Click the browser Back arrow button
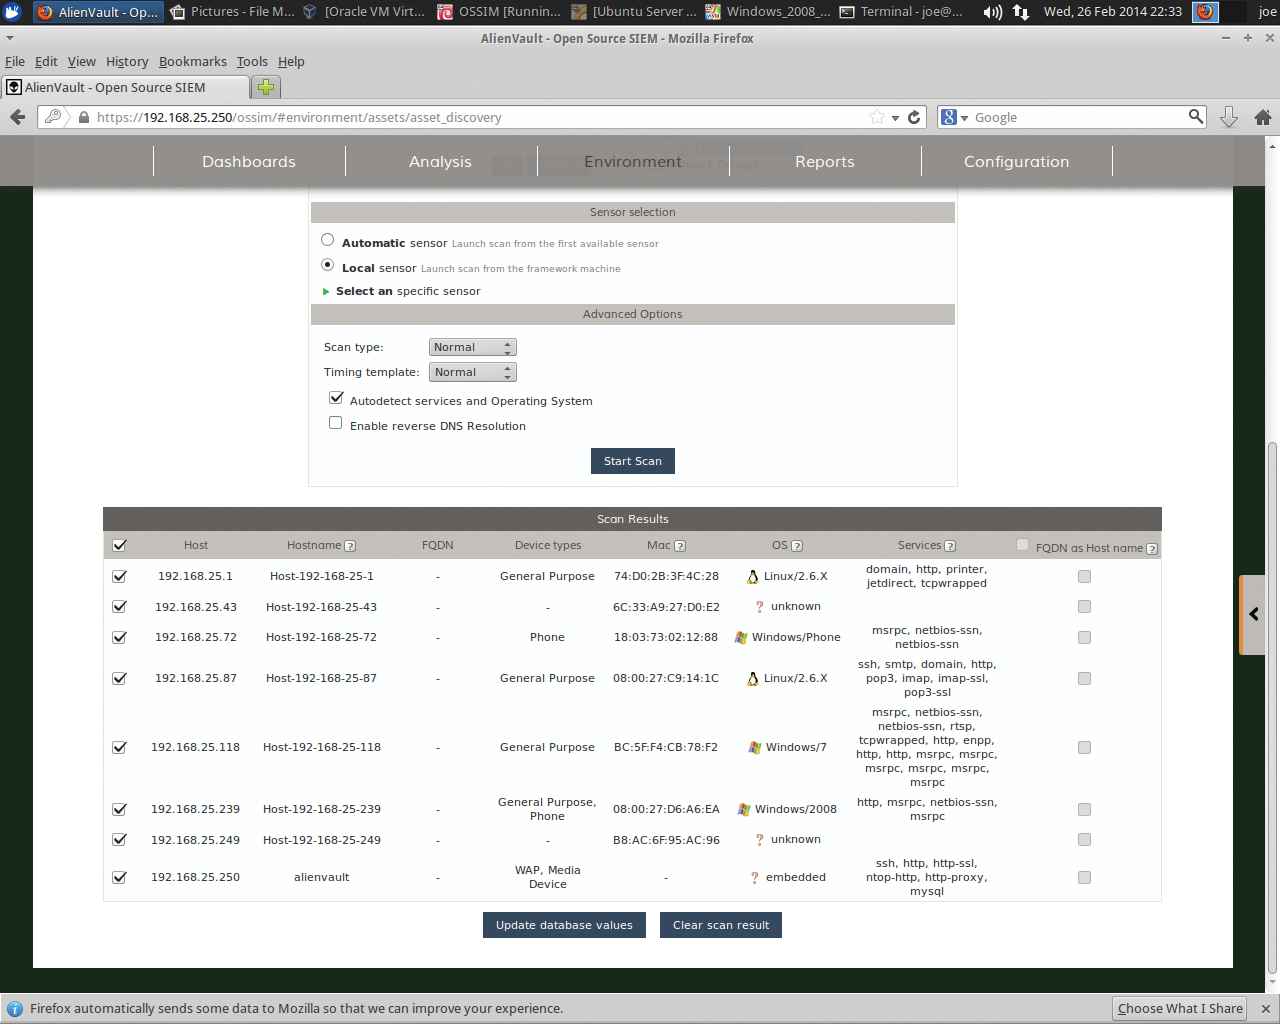Viewport: 1280px width, 1024px height. [17, 117]
